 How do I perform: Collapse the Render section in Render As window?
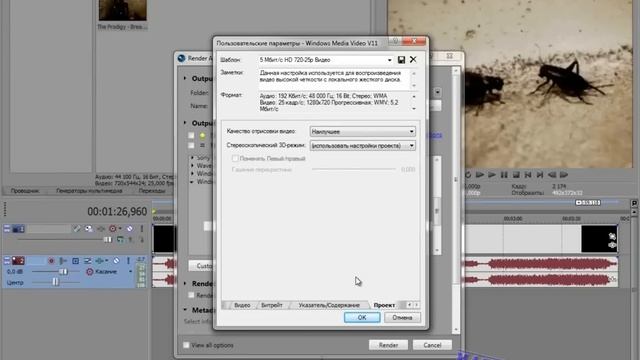tap(185, 283)
